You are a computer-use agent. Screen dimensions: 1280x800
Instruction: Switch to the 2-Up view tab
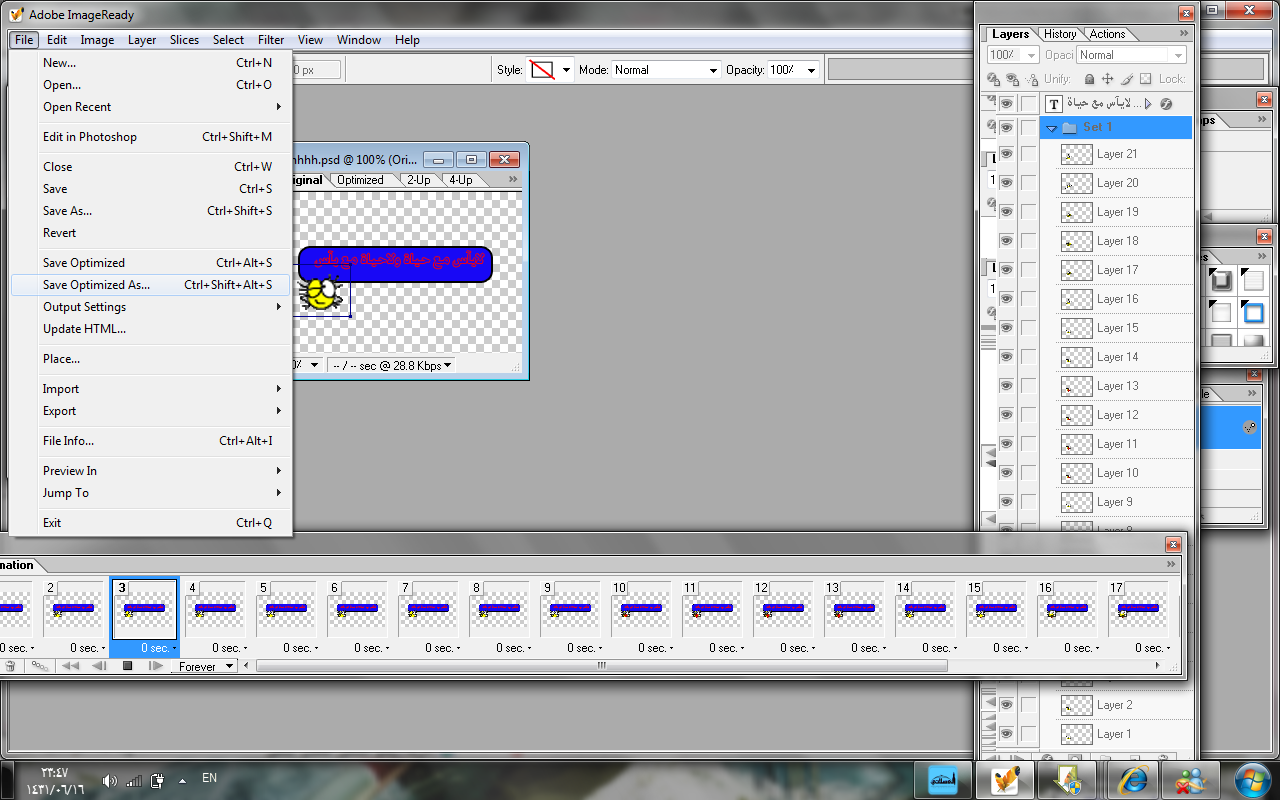tap(419, 180)
